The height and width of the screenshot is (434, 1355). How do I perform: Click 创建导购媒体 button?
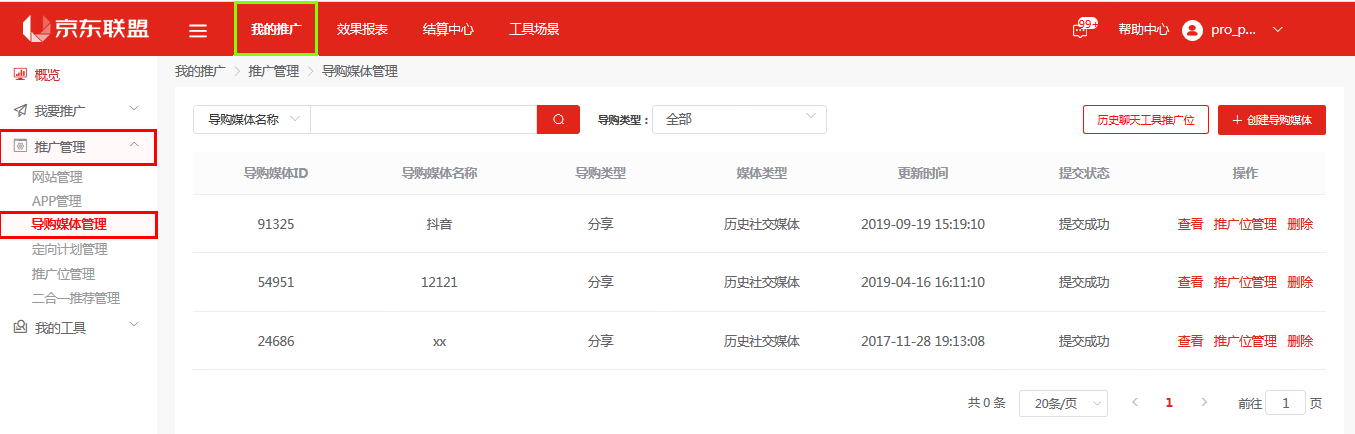1272,120
